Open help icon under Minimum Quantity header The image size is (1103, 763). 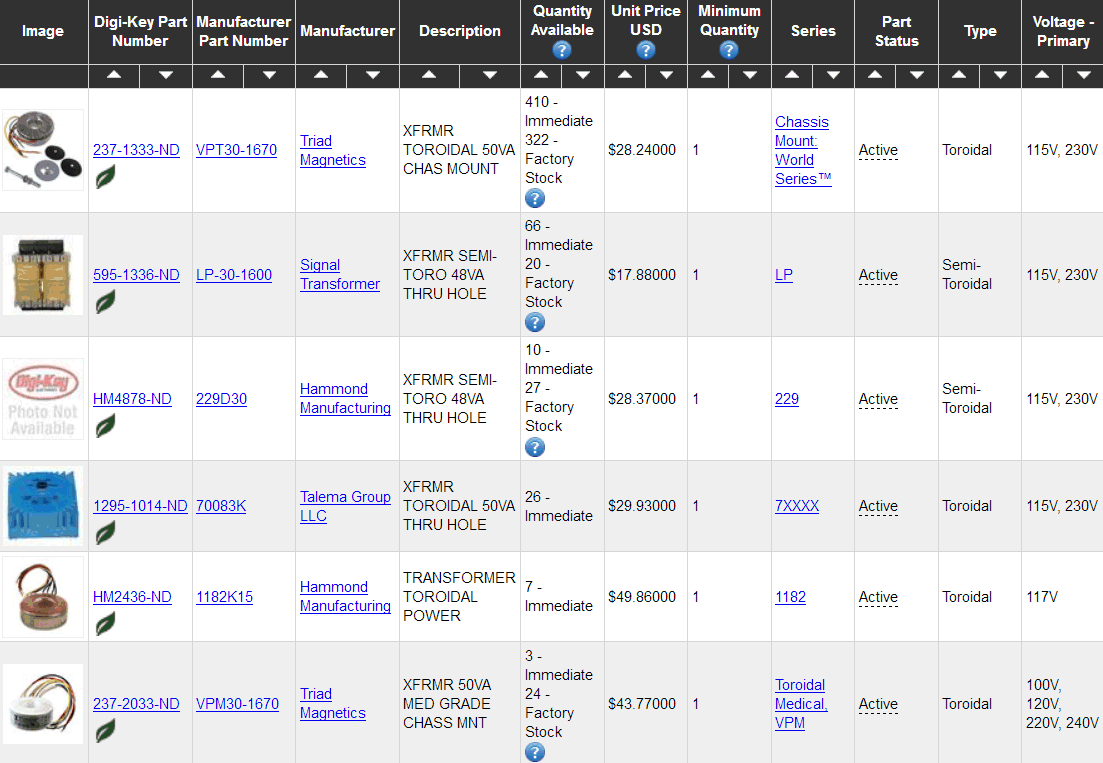click(x=729, y=50)
